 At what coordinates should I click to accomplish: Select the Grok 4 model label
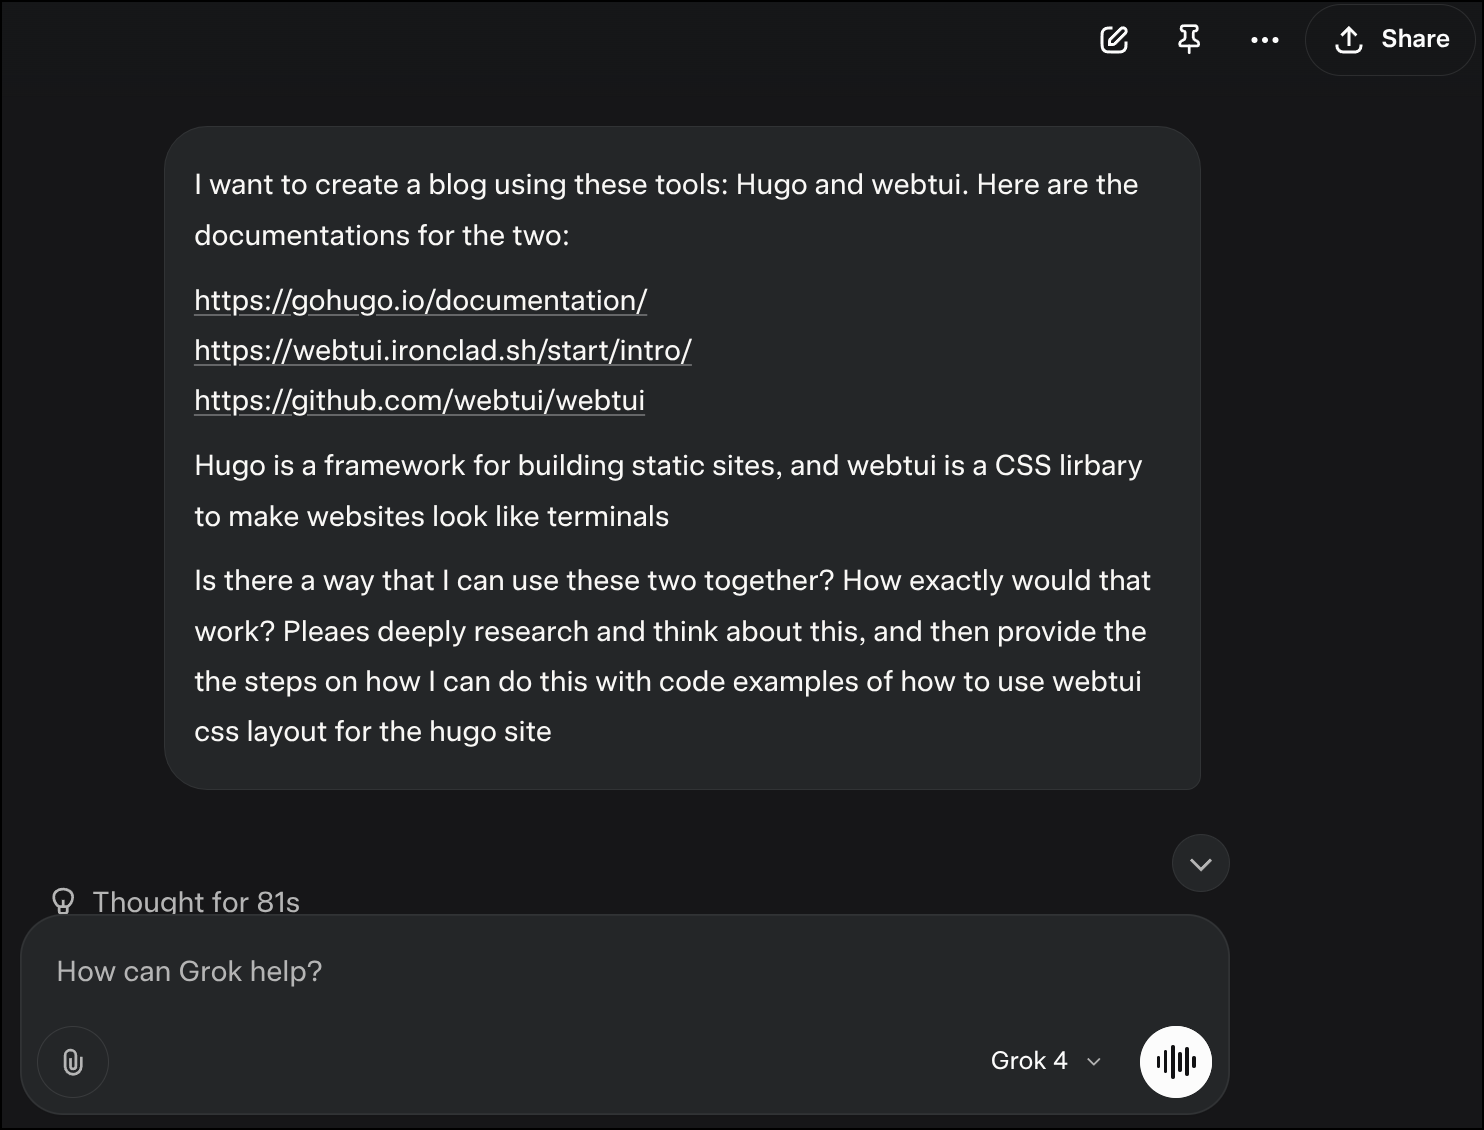1028,1060
